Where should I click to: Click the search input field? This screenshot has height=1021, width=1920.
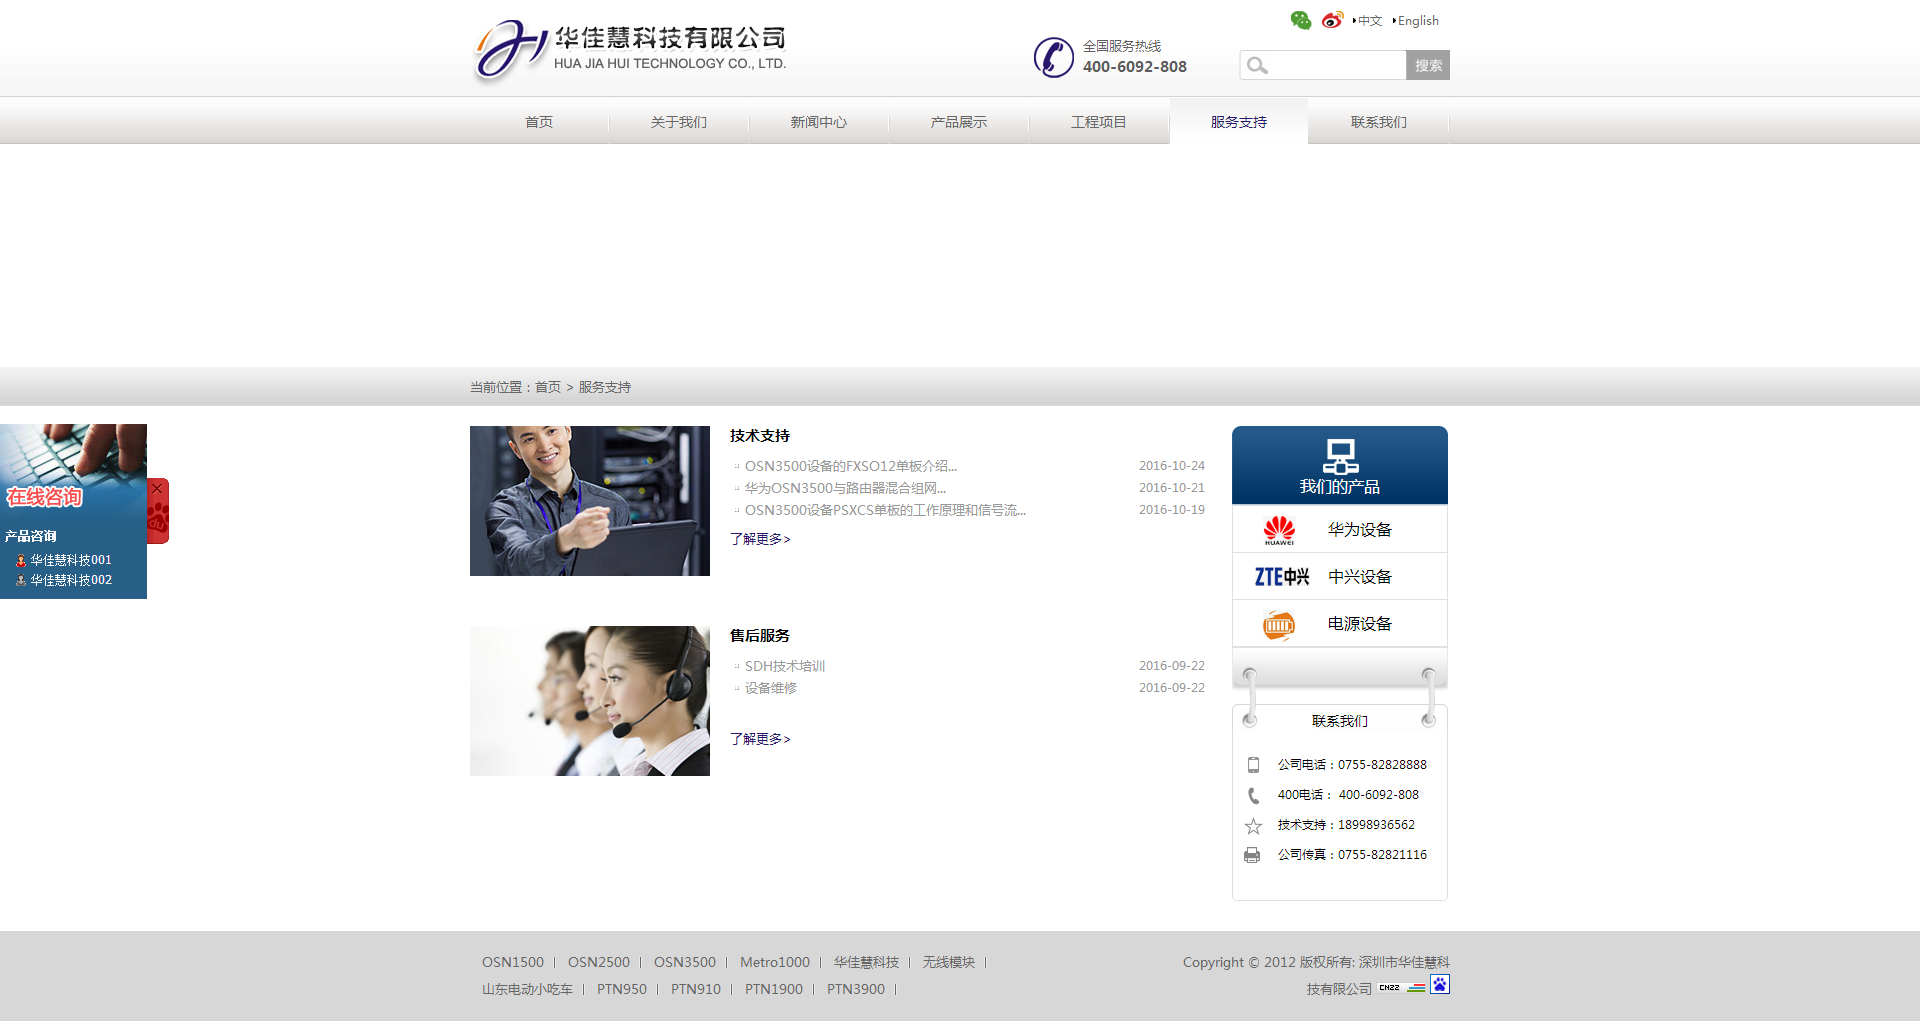pos(1323,65)
